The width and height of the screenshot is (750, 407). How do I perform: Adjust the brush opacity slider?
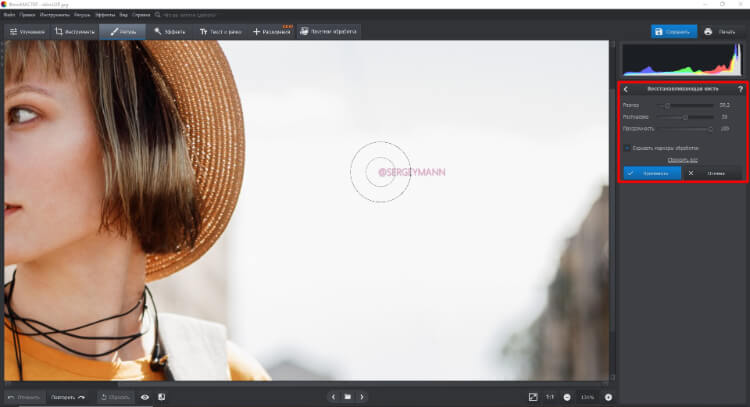[710, 129]
